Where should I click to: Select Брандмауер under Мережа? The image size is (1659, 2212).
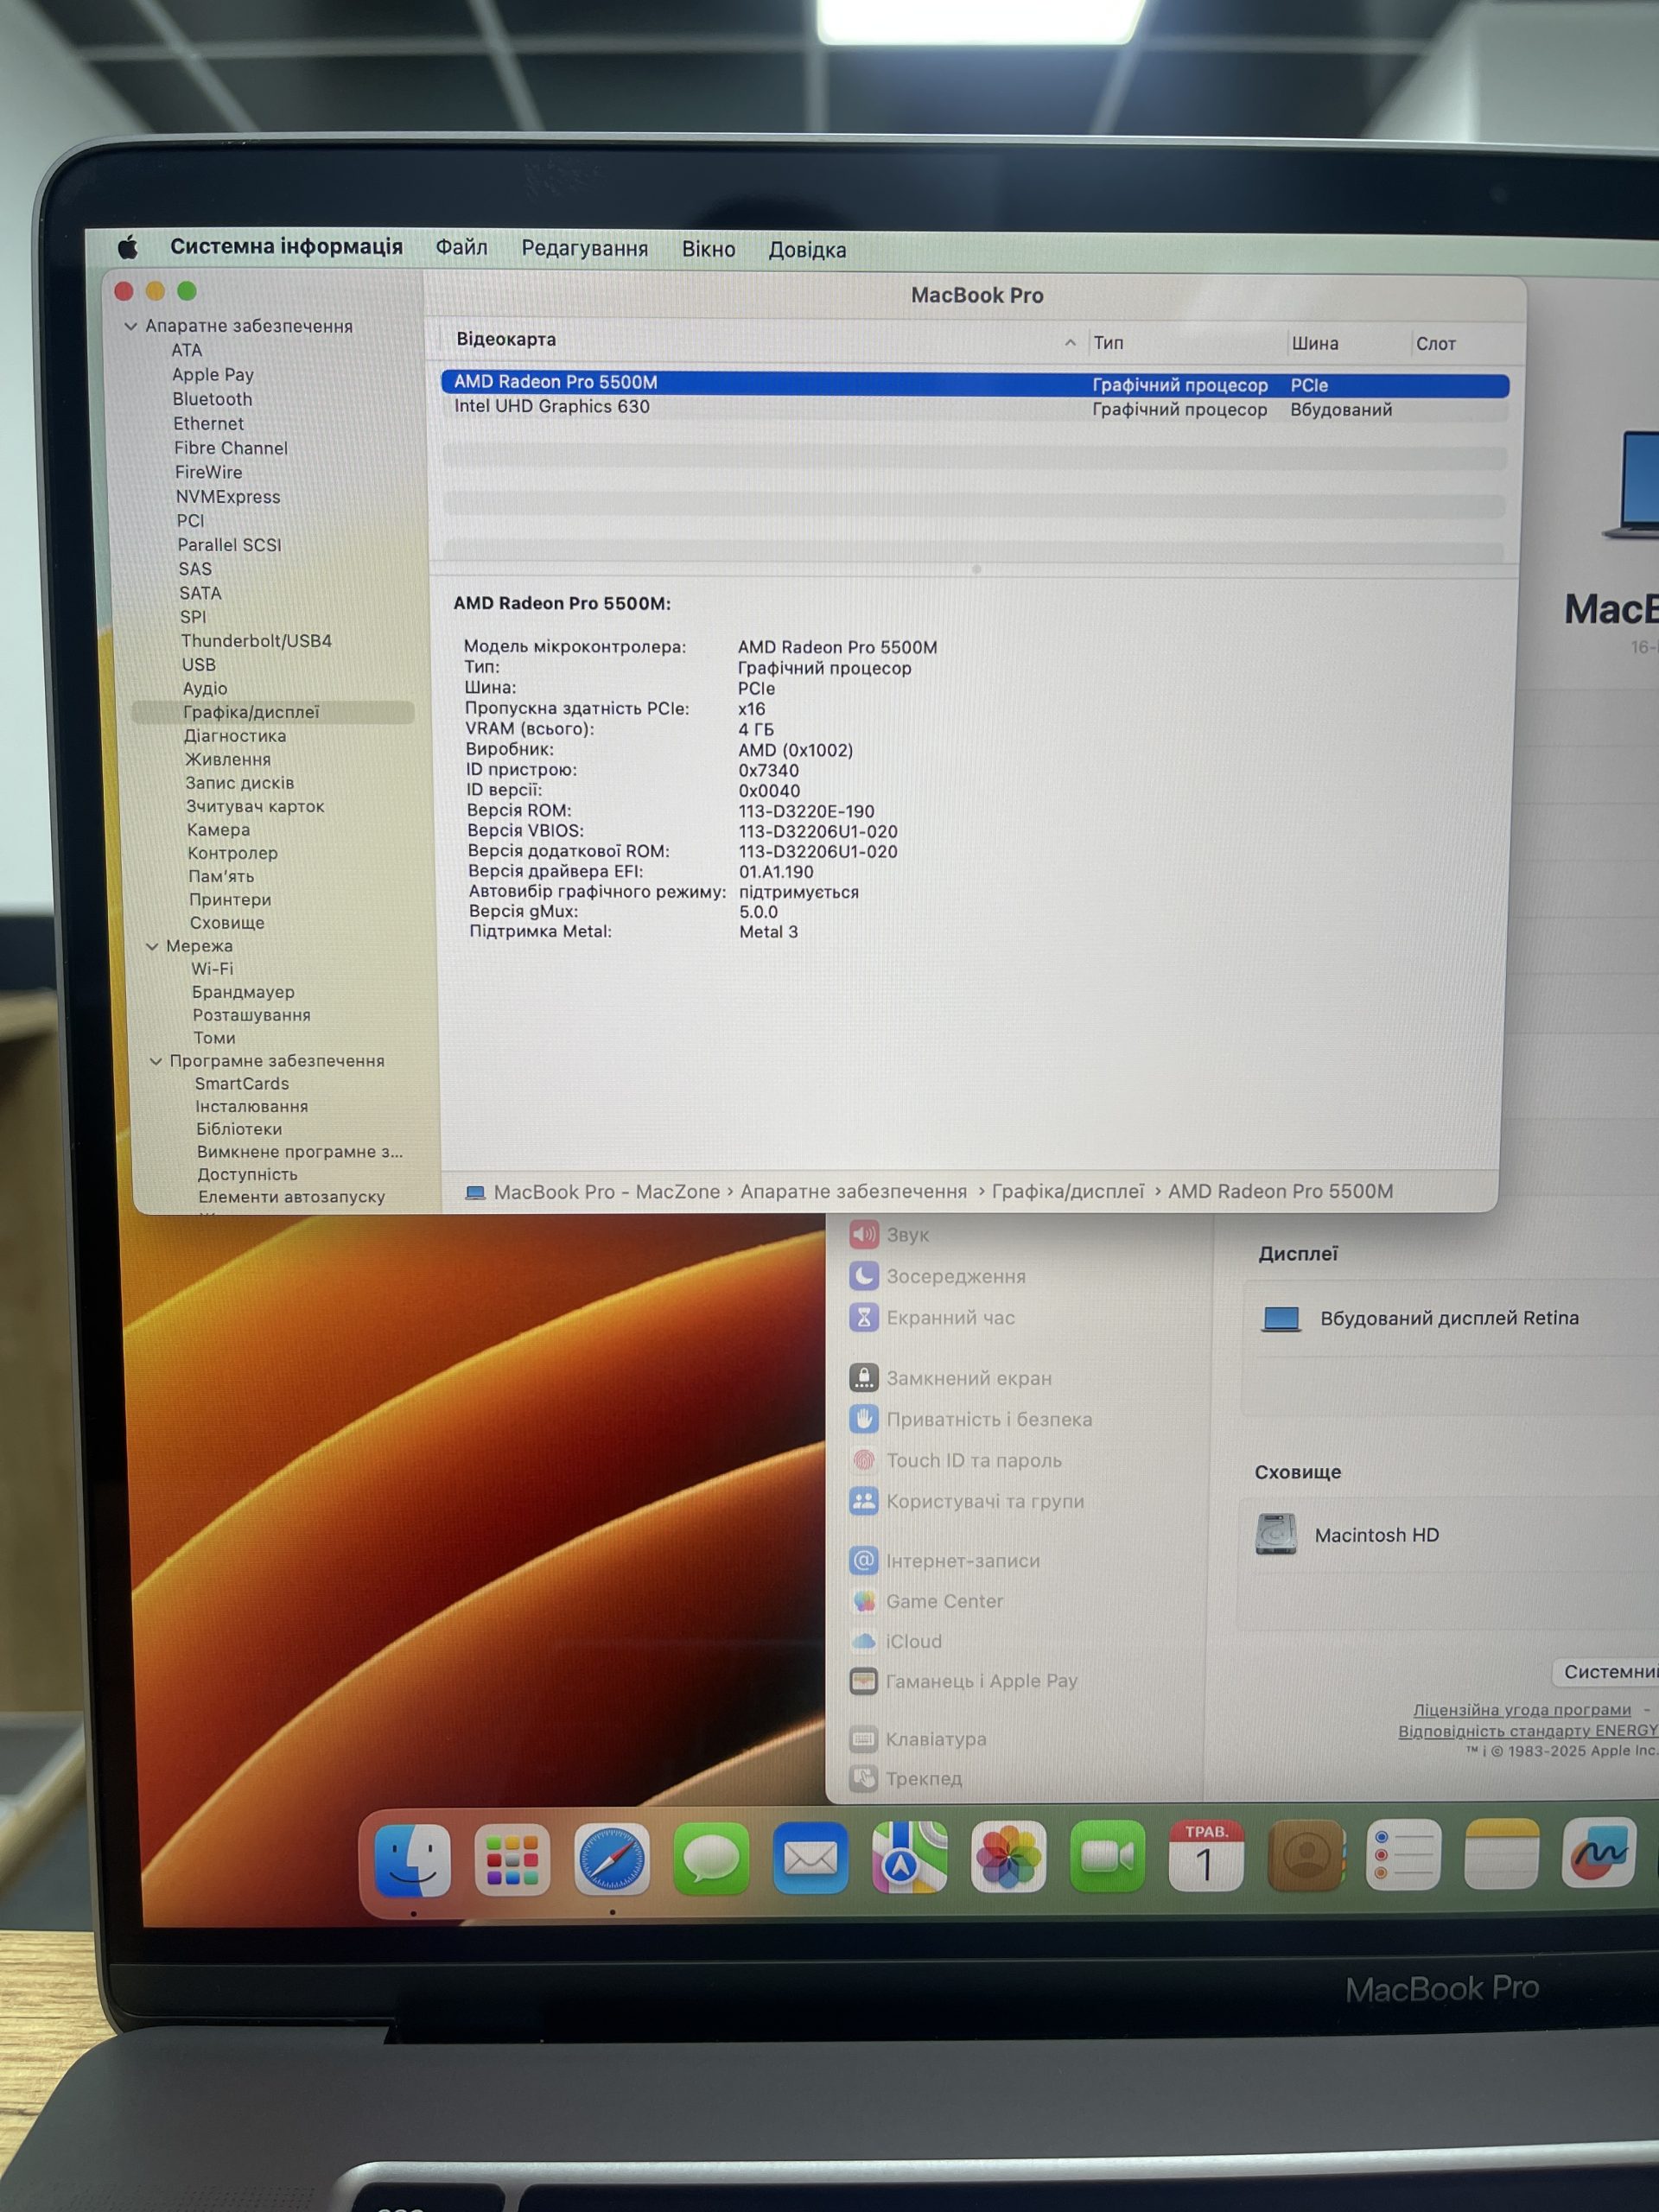point(243,992)
